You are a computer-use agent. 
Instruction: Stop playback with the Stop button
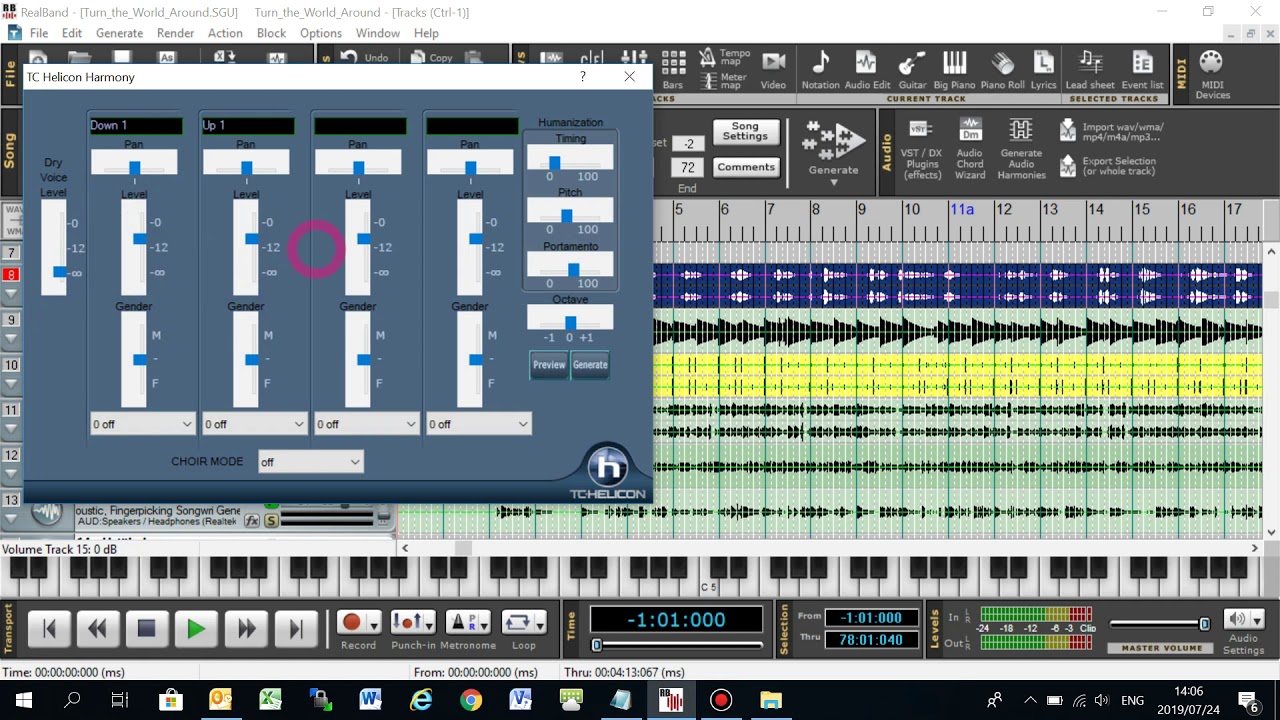pos(147,628)
